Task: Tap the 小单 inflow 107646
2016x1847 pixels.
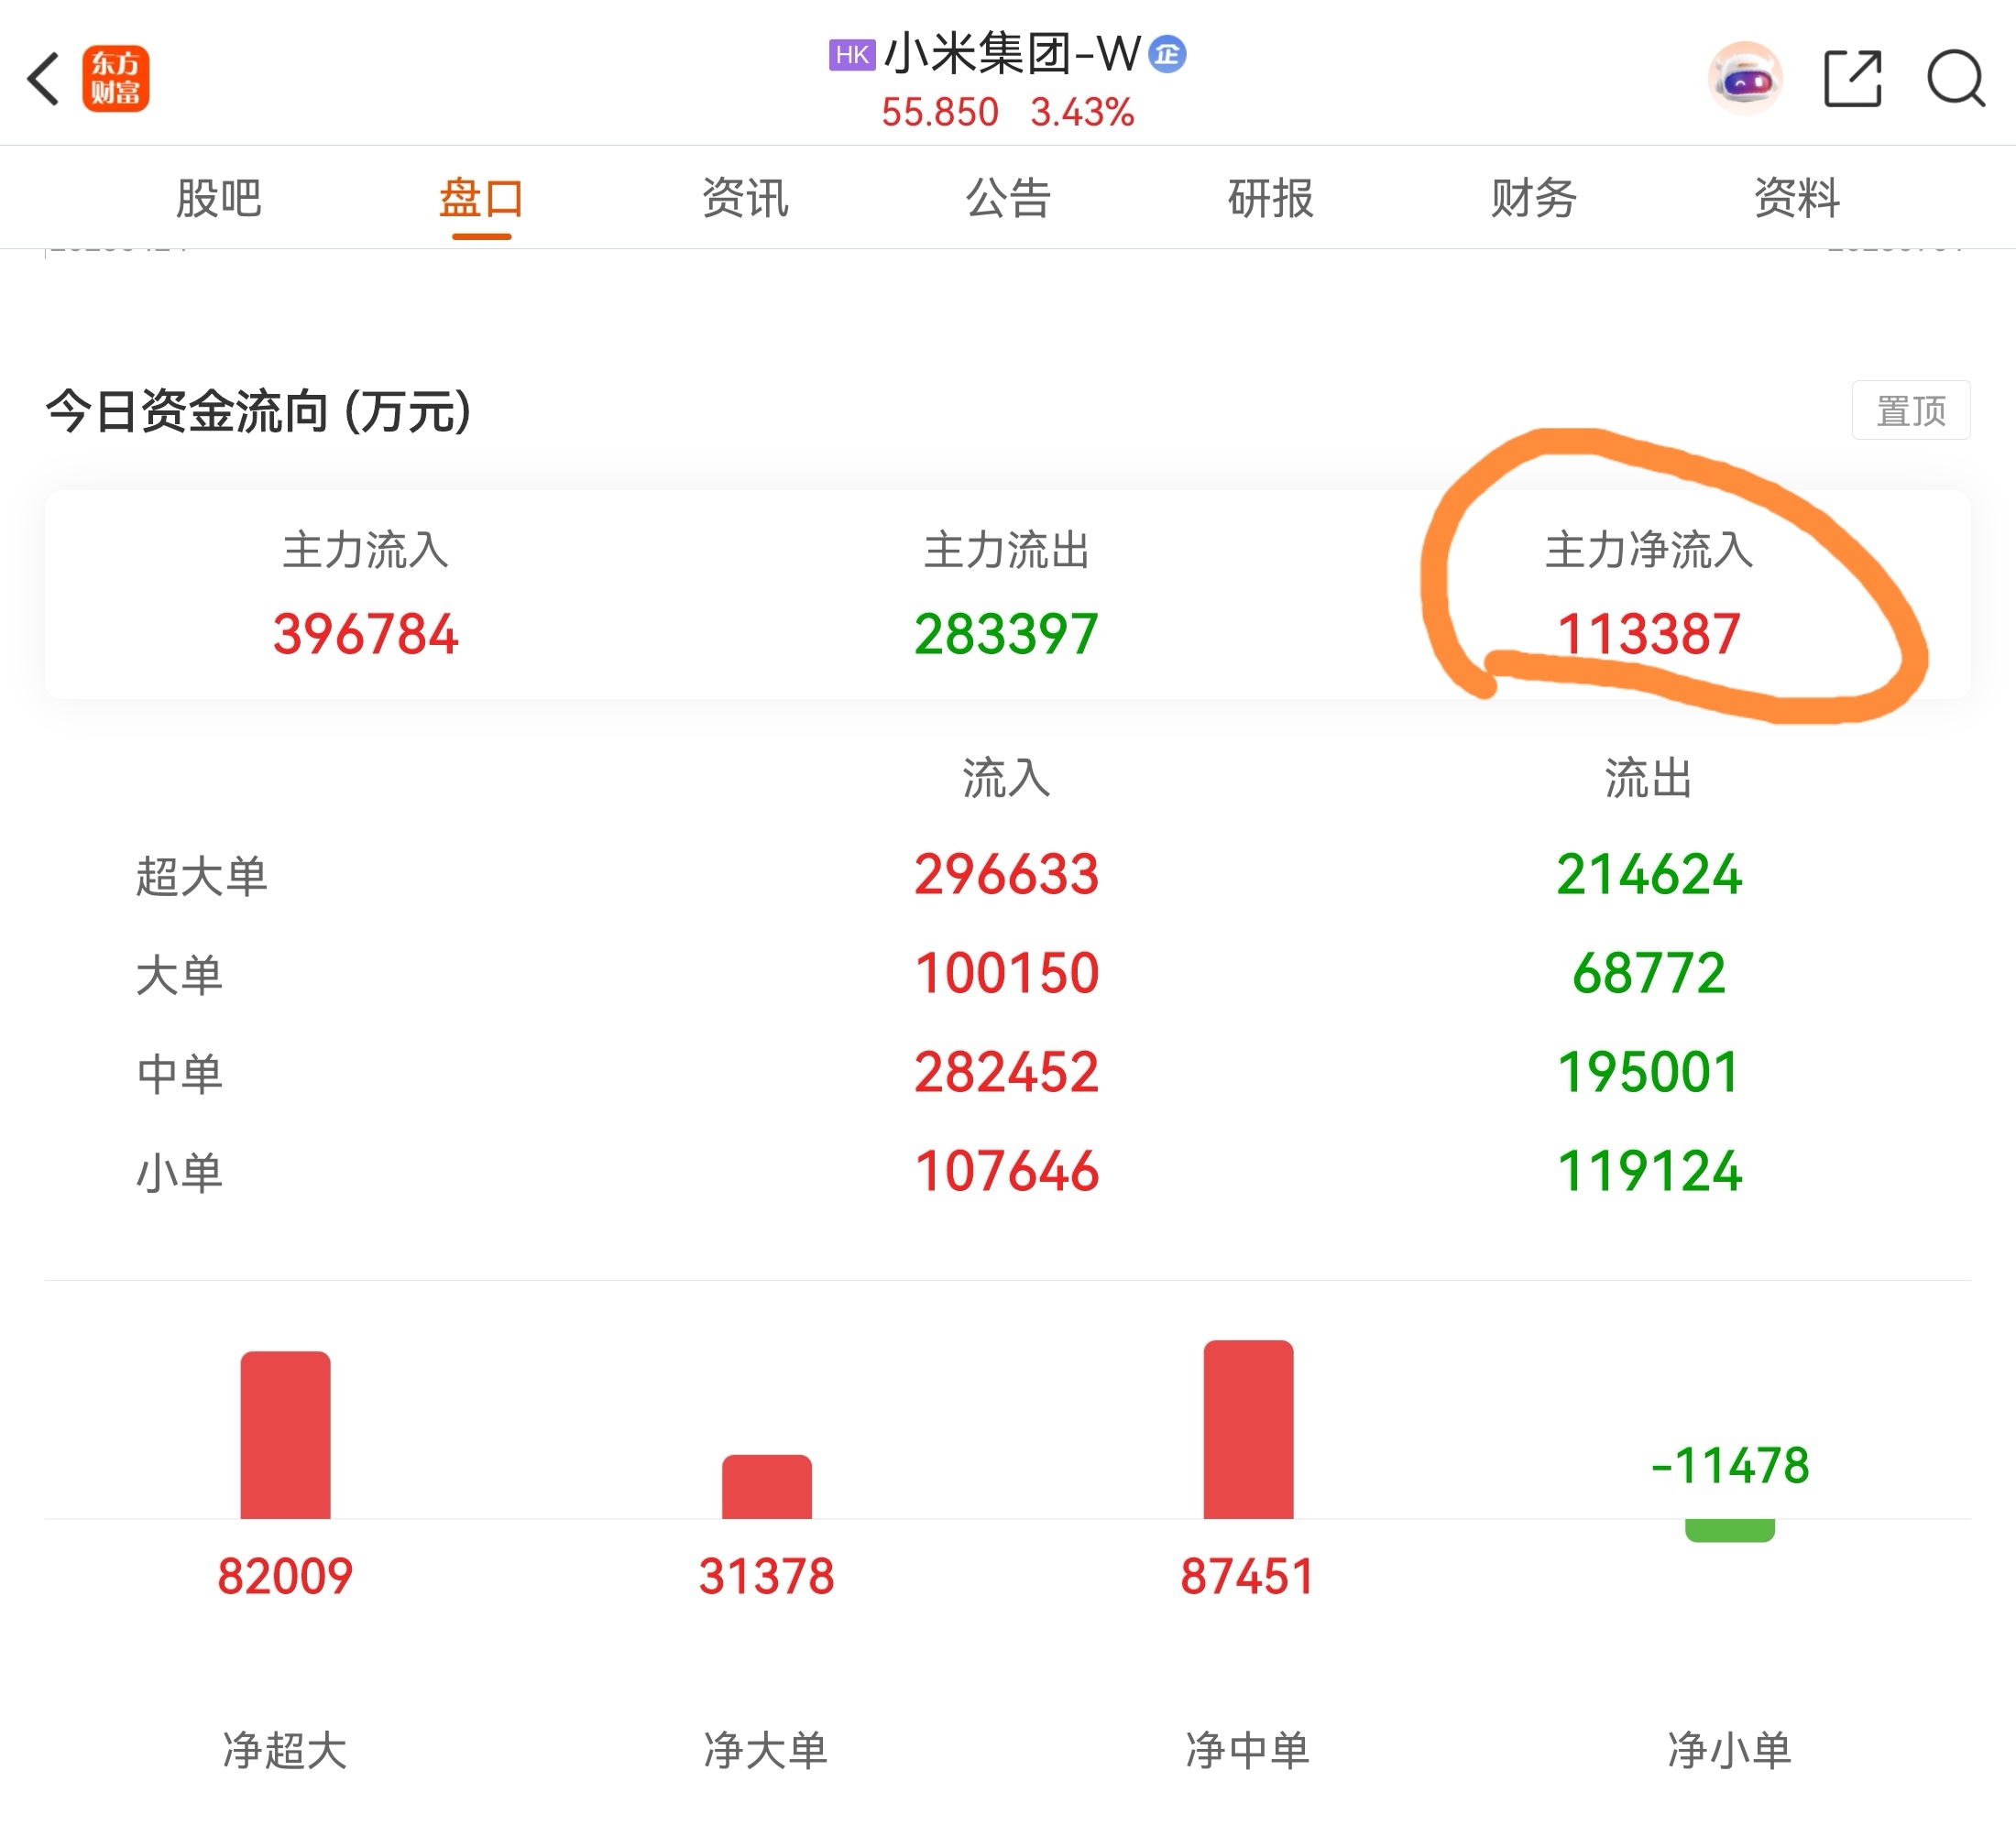Action: pyautogui.click(x=1007, y=1172)
